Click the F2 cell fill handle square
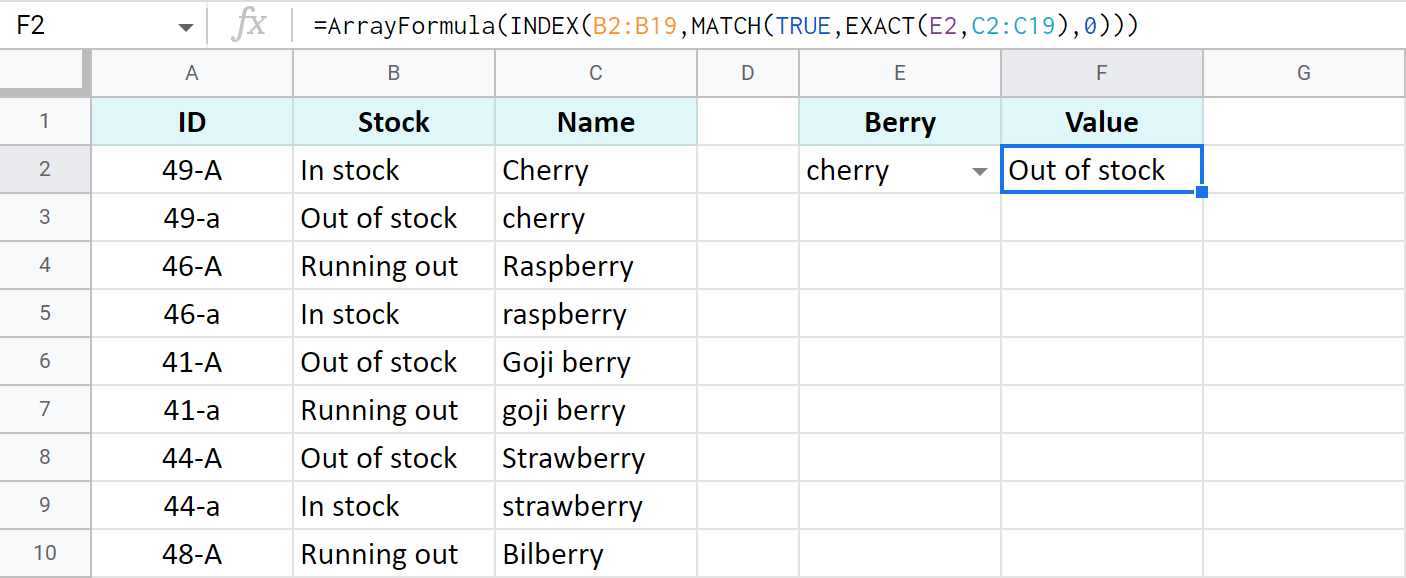This screenshot has width=1406, height=578. [x=1201, y=191]
